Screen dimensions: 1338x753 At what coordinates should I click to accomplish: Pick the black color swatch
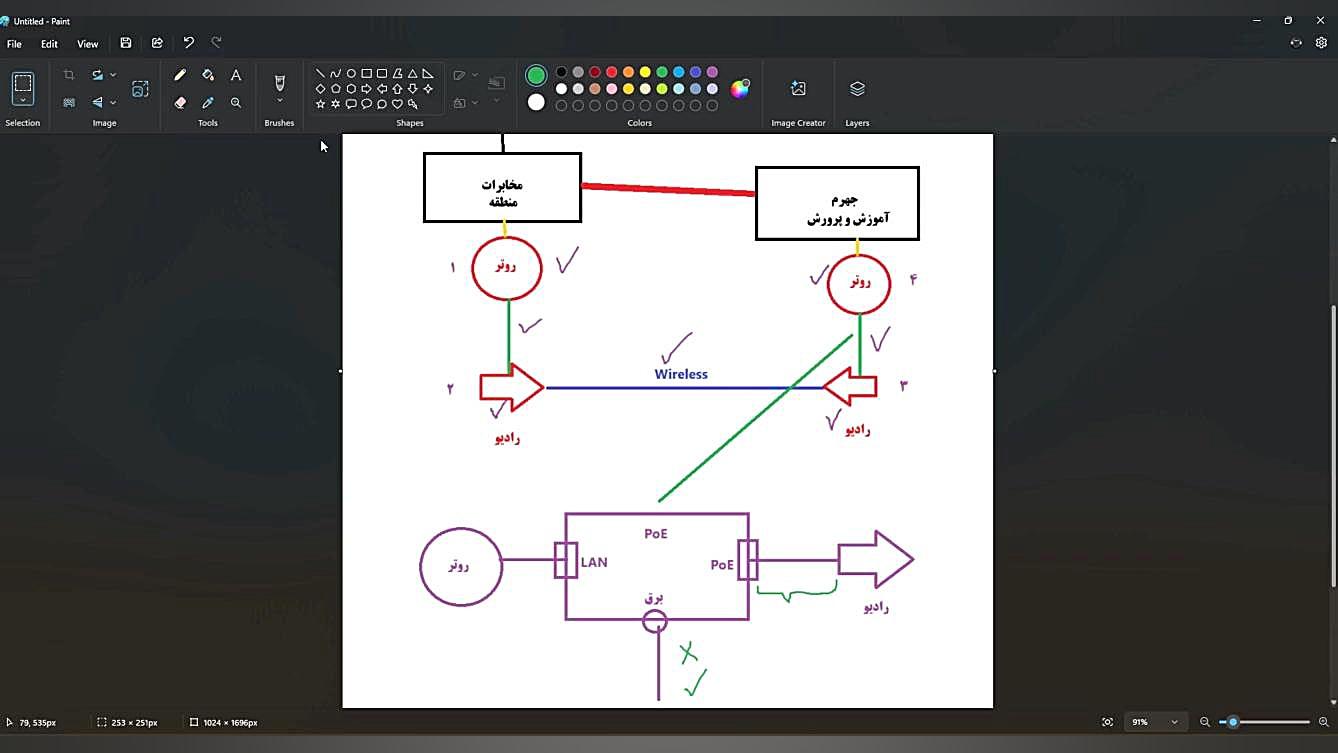coord(561,72)
